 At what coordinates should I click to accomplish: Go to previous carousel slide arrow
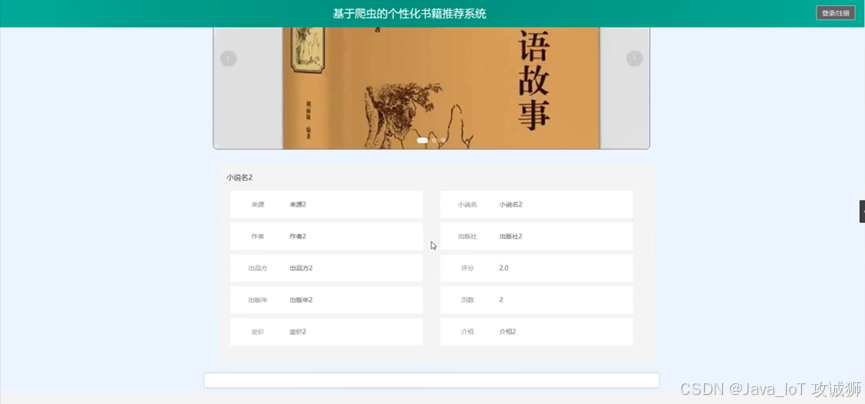[228, 59]
